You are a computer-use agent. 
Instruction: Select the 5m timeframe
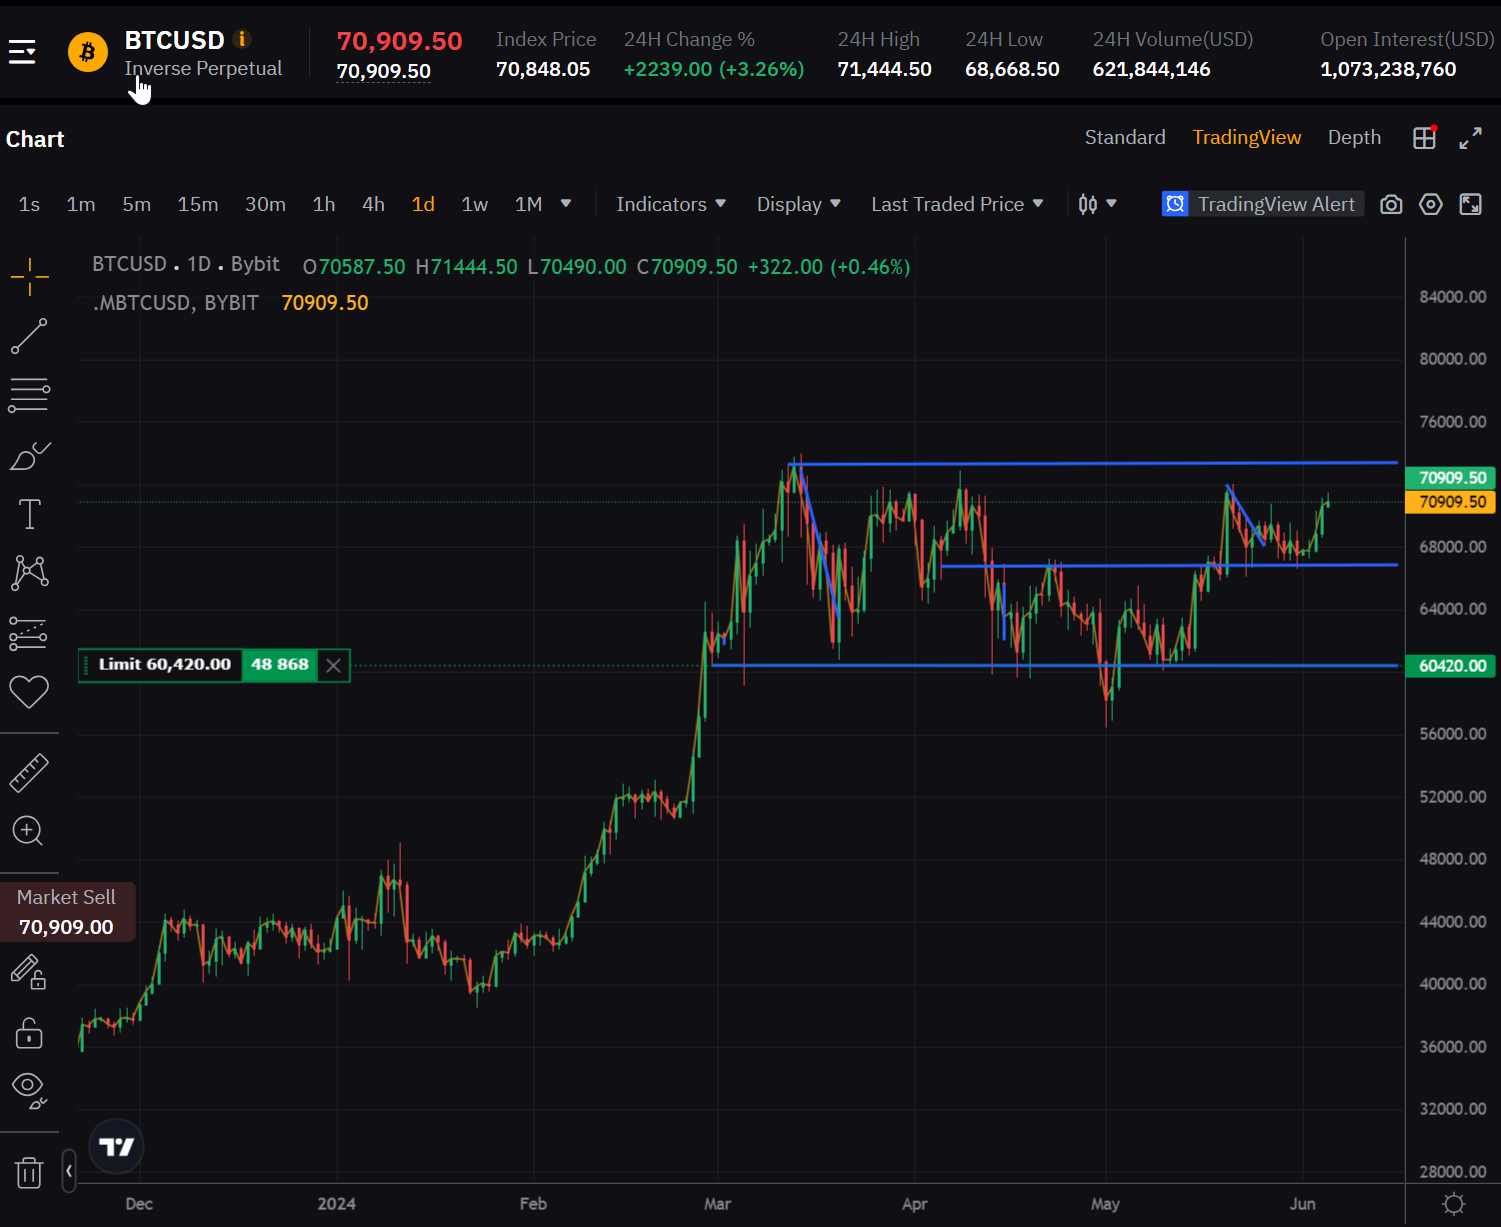coord(137,205)
